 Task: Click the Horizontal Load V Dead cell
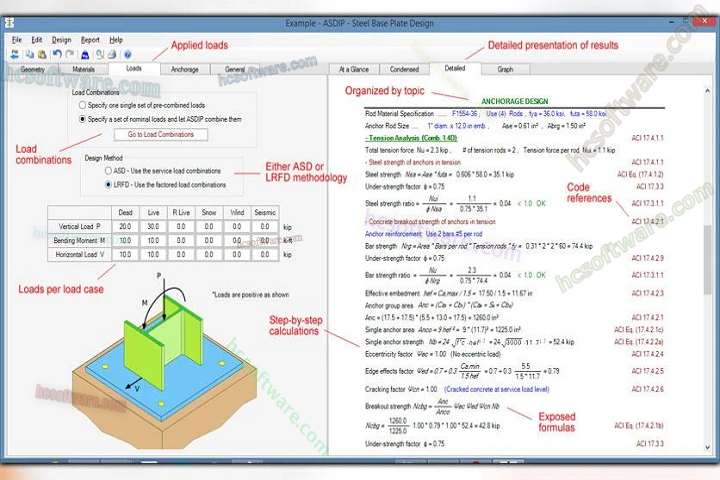[x=125, y=254]
